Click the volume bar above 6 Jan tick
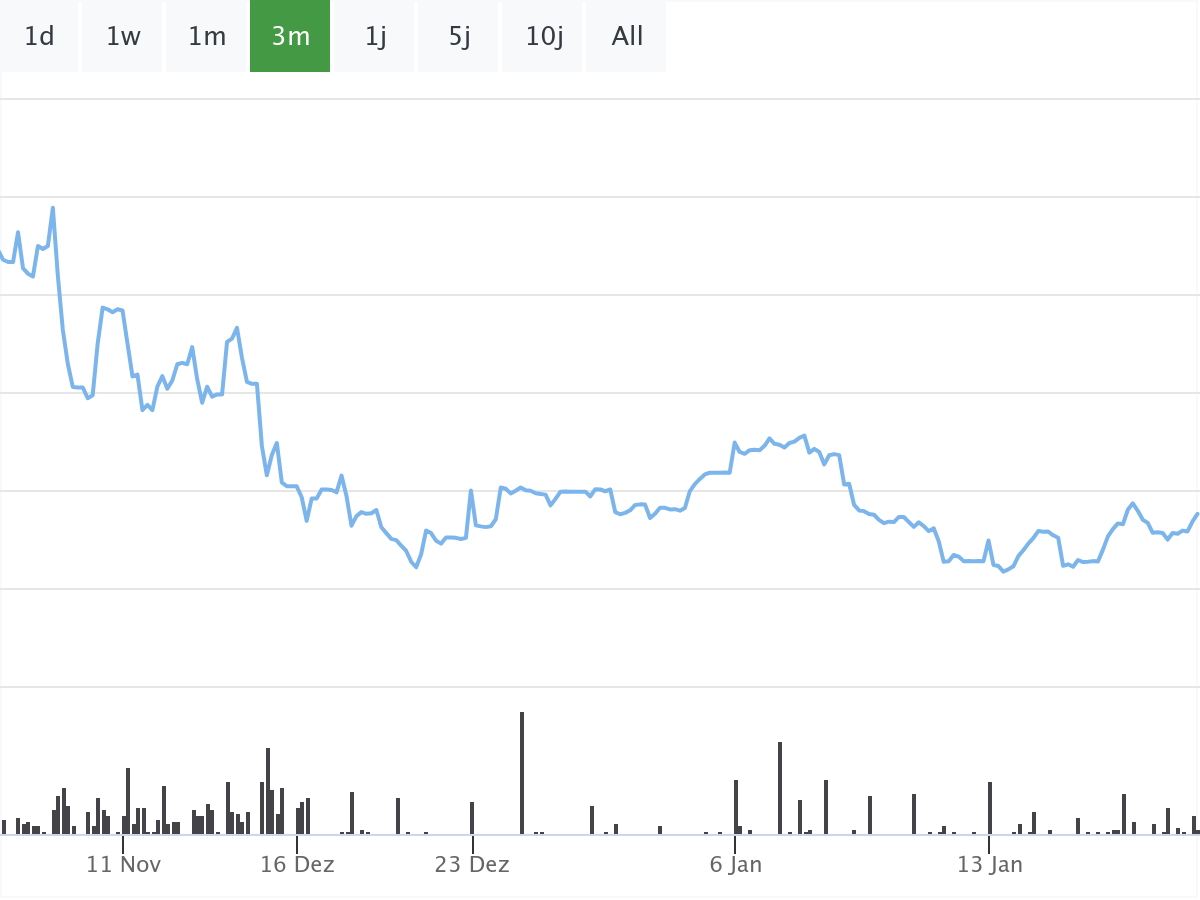 click(736, 806)
